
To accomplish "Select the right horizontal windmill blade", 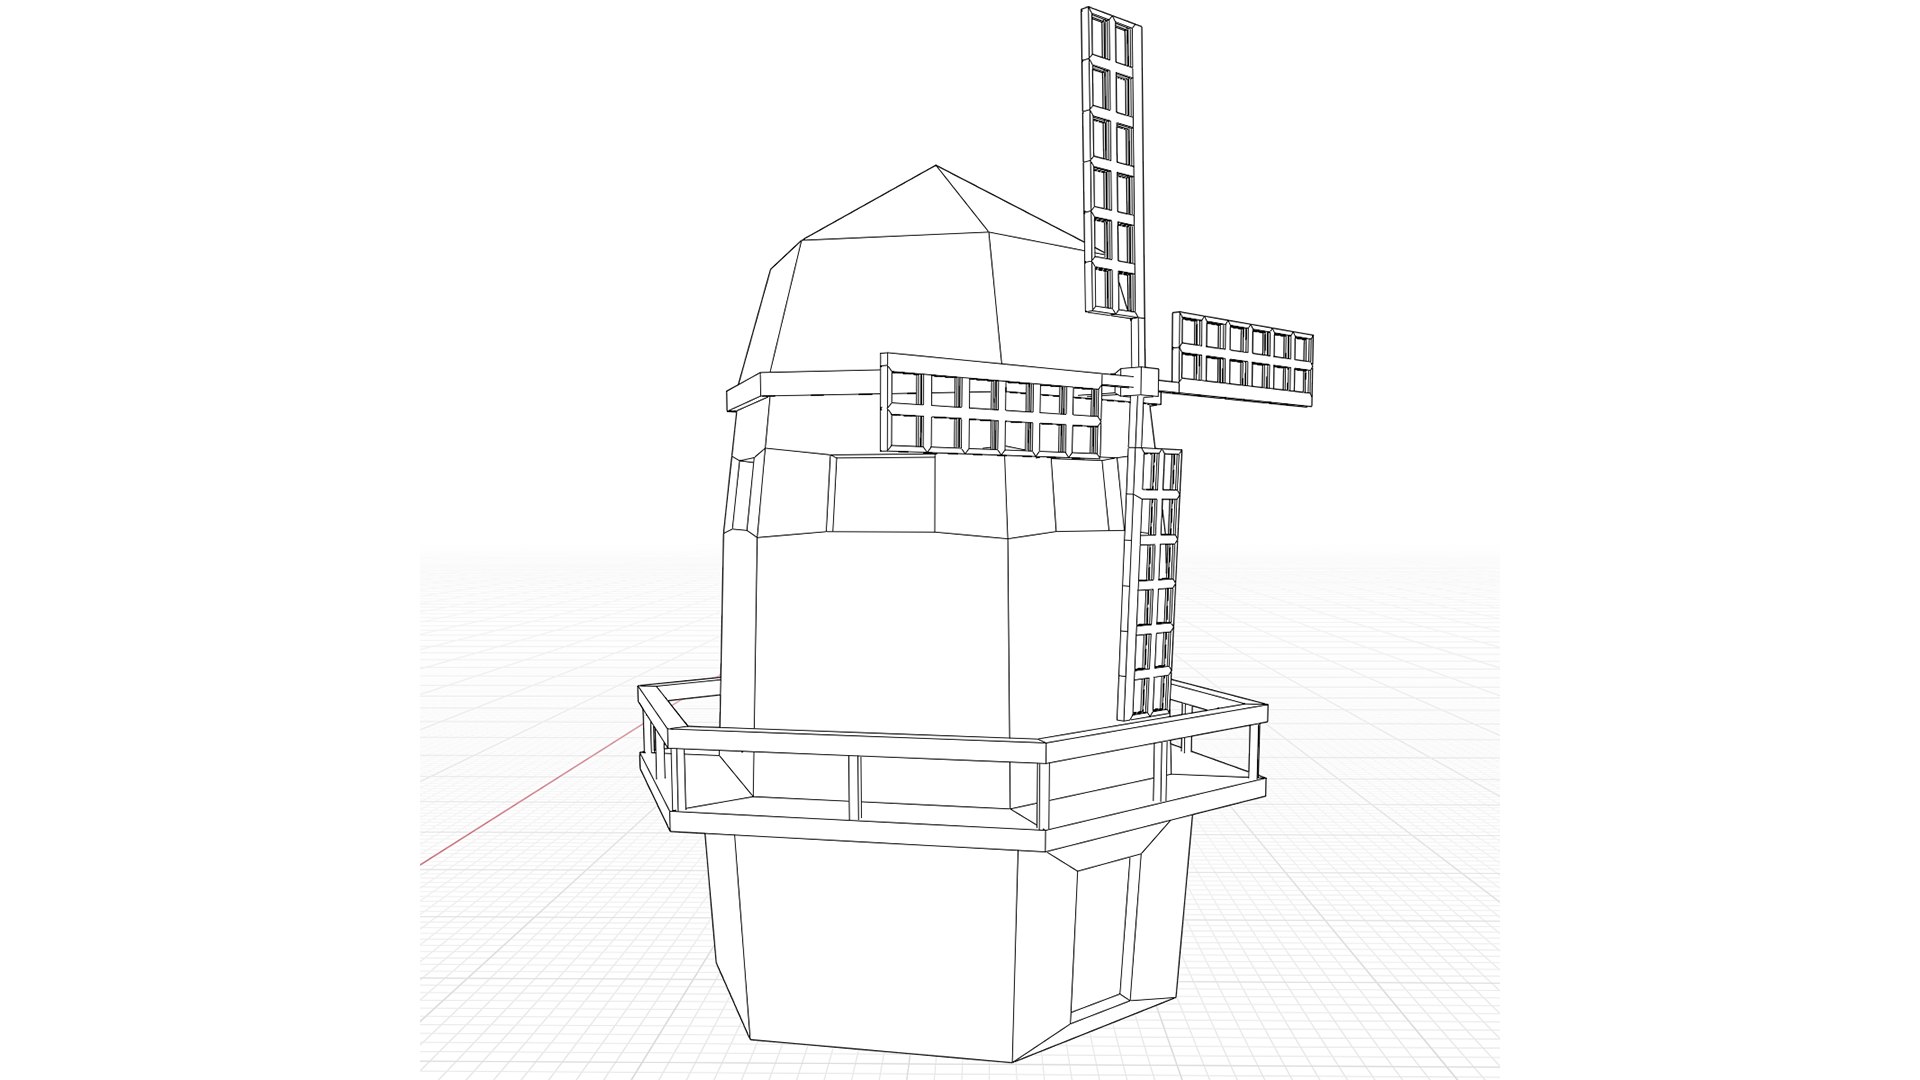I will click(1241, 358).
